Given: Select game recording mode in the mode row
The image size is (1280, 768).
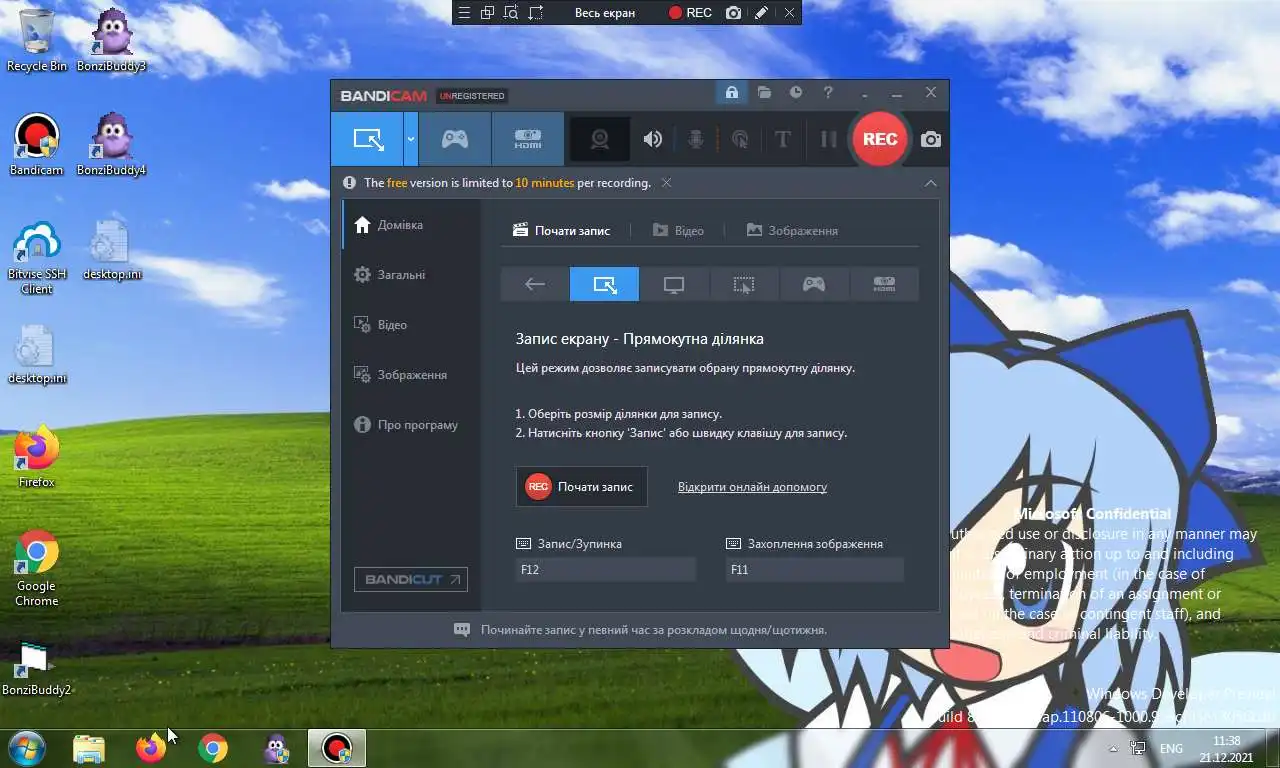Looking at the screenshot, I should tap(814, 284).
